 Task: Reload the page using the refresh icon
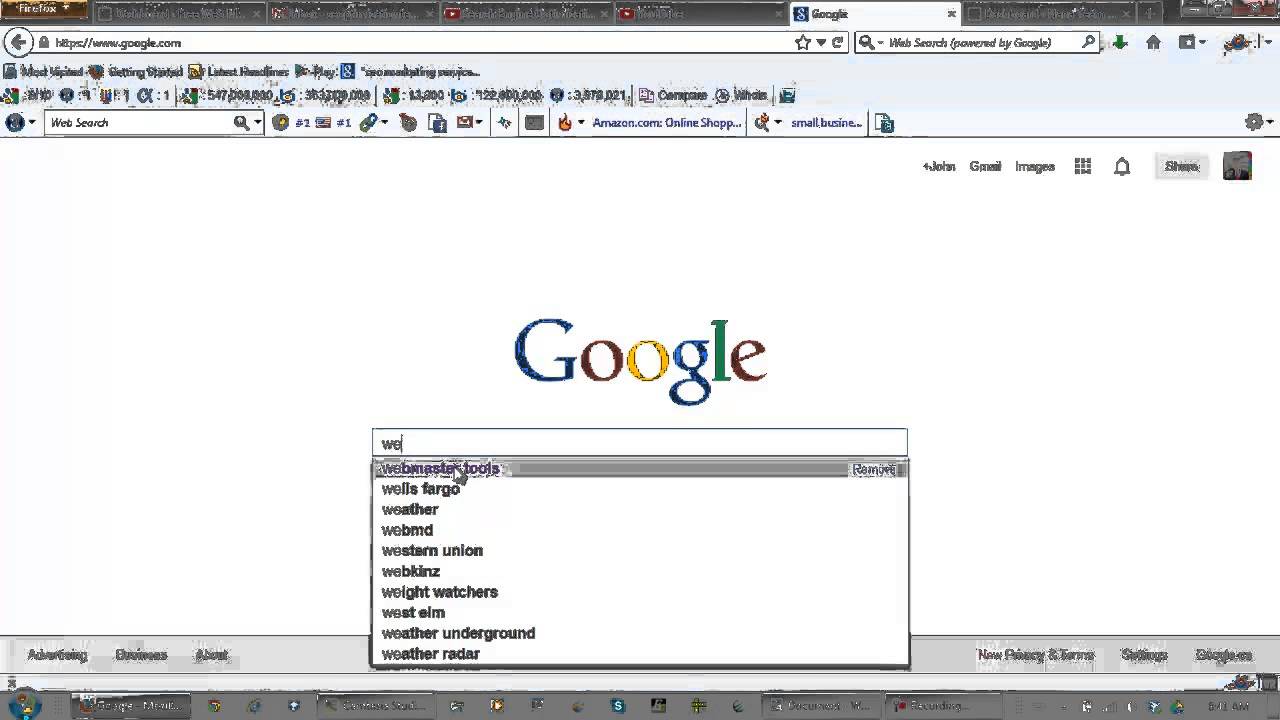coord(837,43)
